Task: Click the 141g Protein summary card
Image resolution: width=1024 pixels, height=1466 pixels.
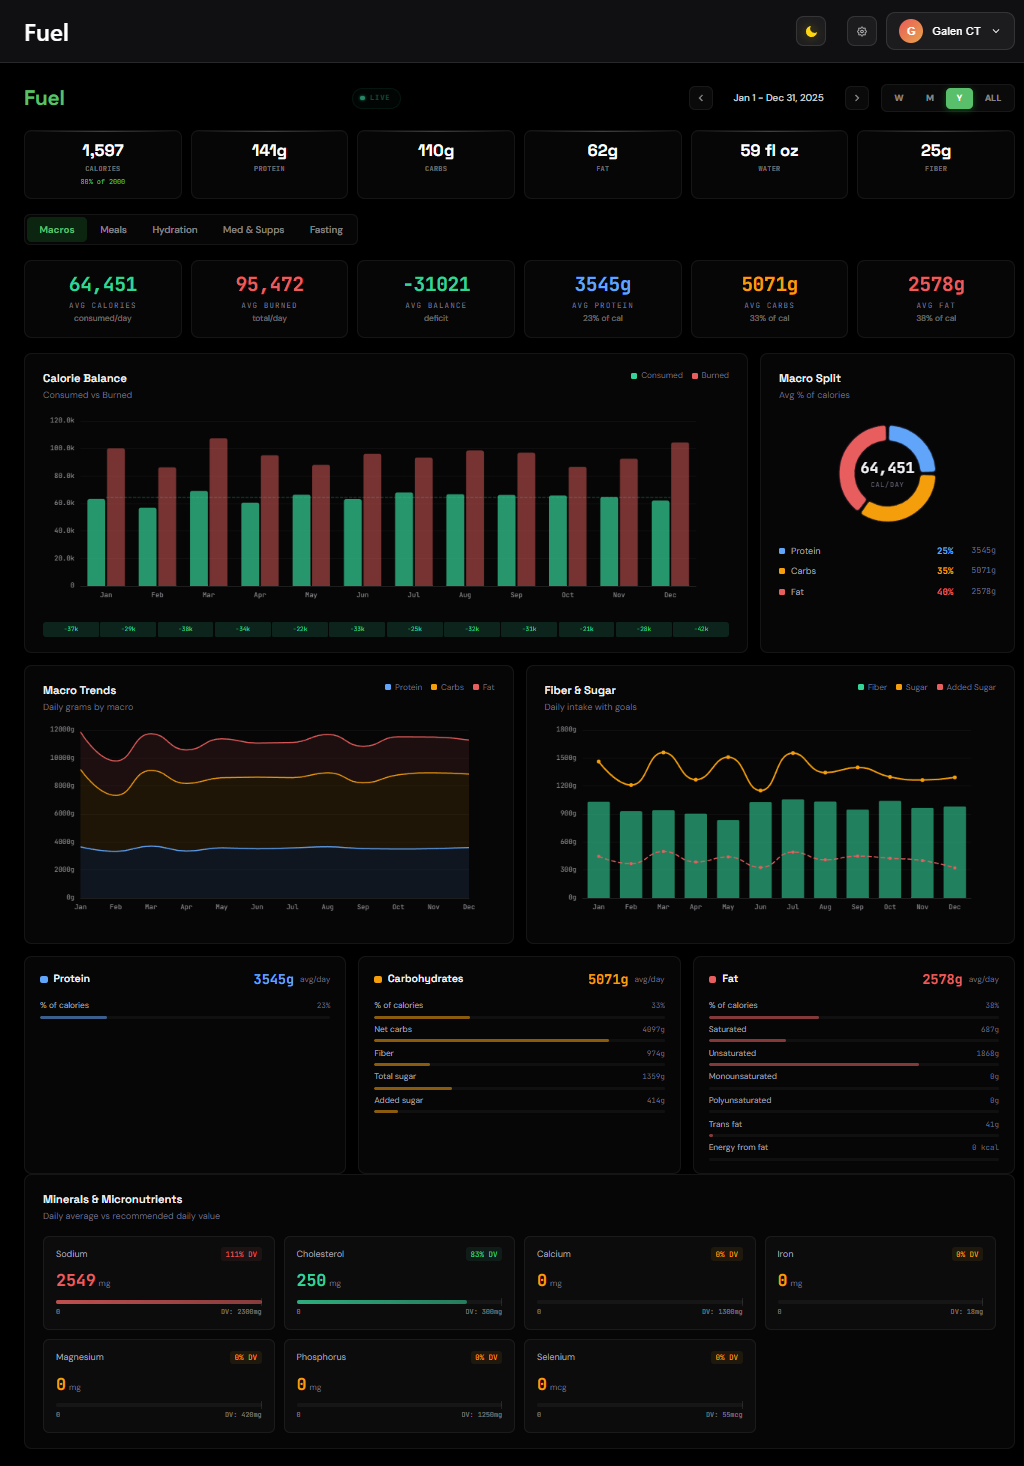Action: [269, 164]
